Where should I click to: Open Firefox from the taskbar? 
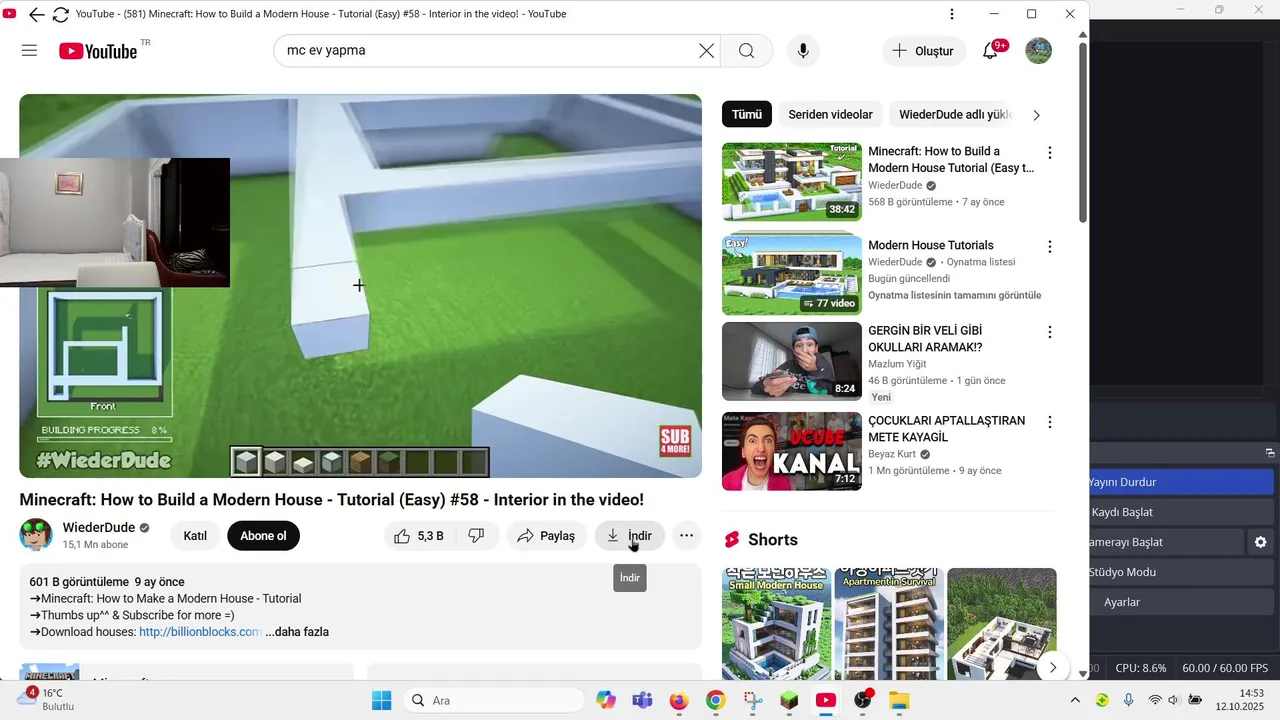[x=679, y=700]
